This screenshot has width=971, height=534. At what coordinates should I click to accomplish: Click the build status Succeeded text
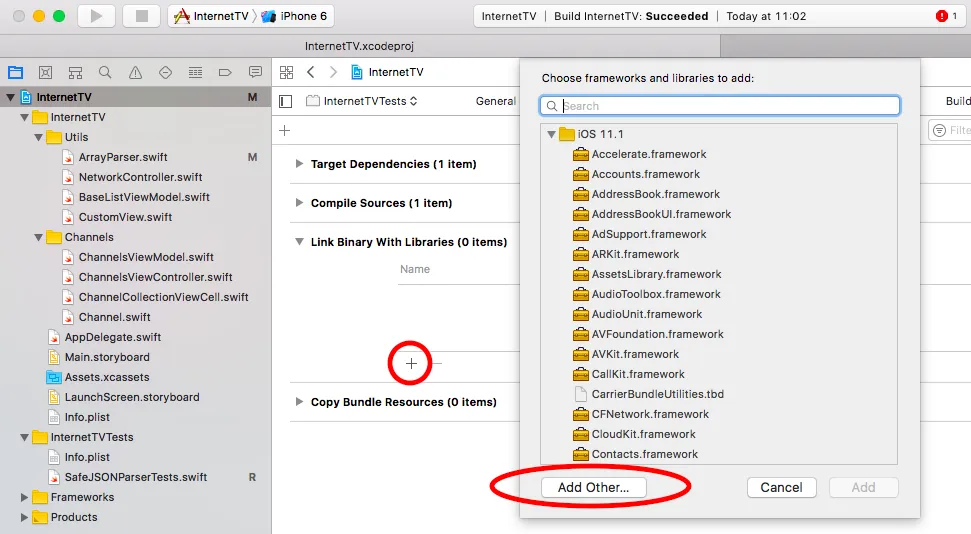pyautogui.click(x=677, y=16)
